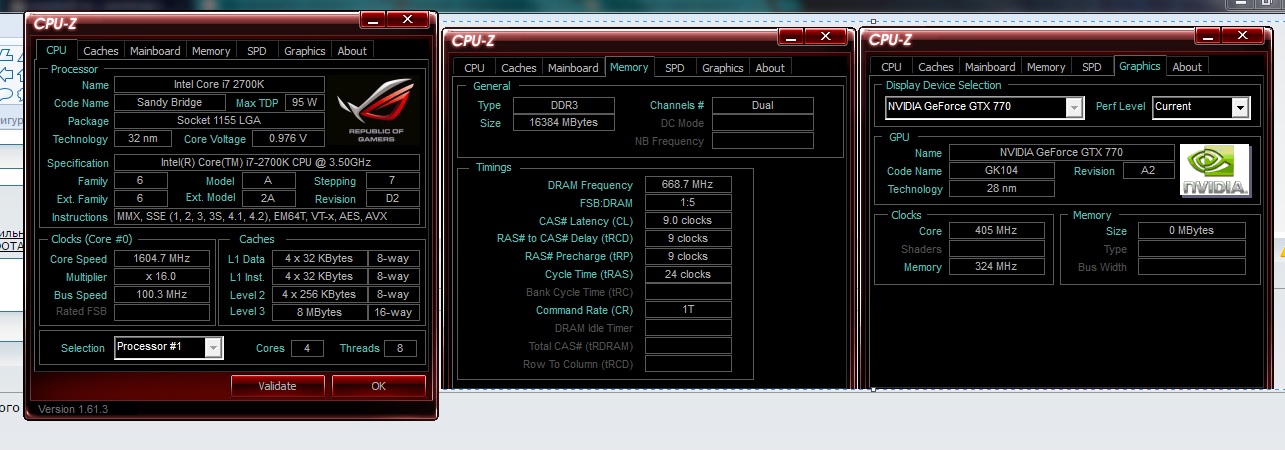Click the empty Rated FSB field
The height and width of the screenshot is (450, 1285).
(x=162, y=312)
